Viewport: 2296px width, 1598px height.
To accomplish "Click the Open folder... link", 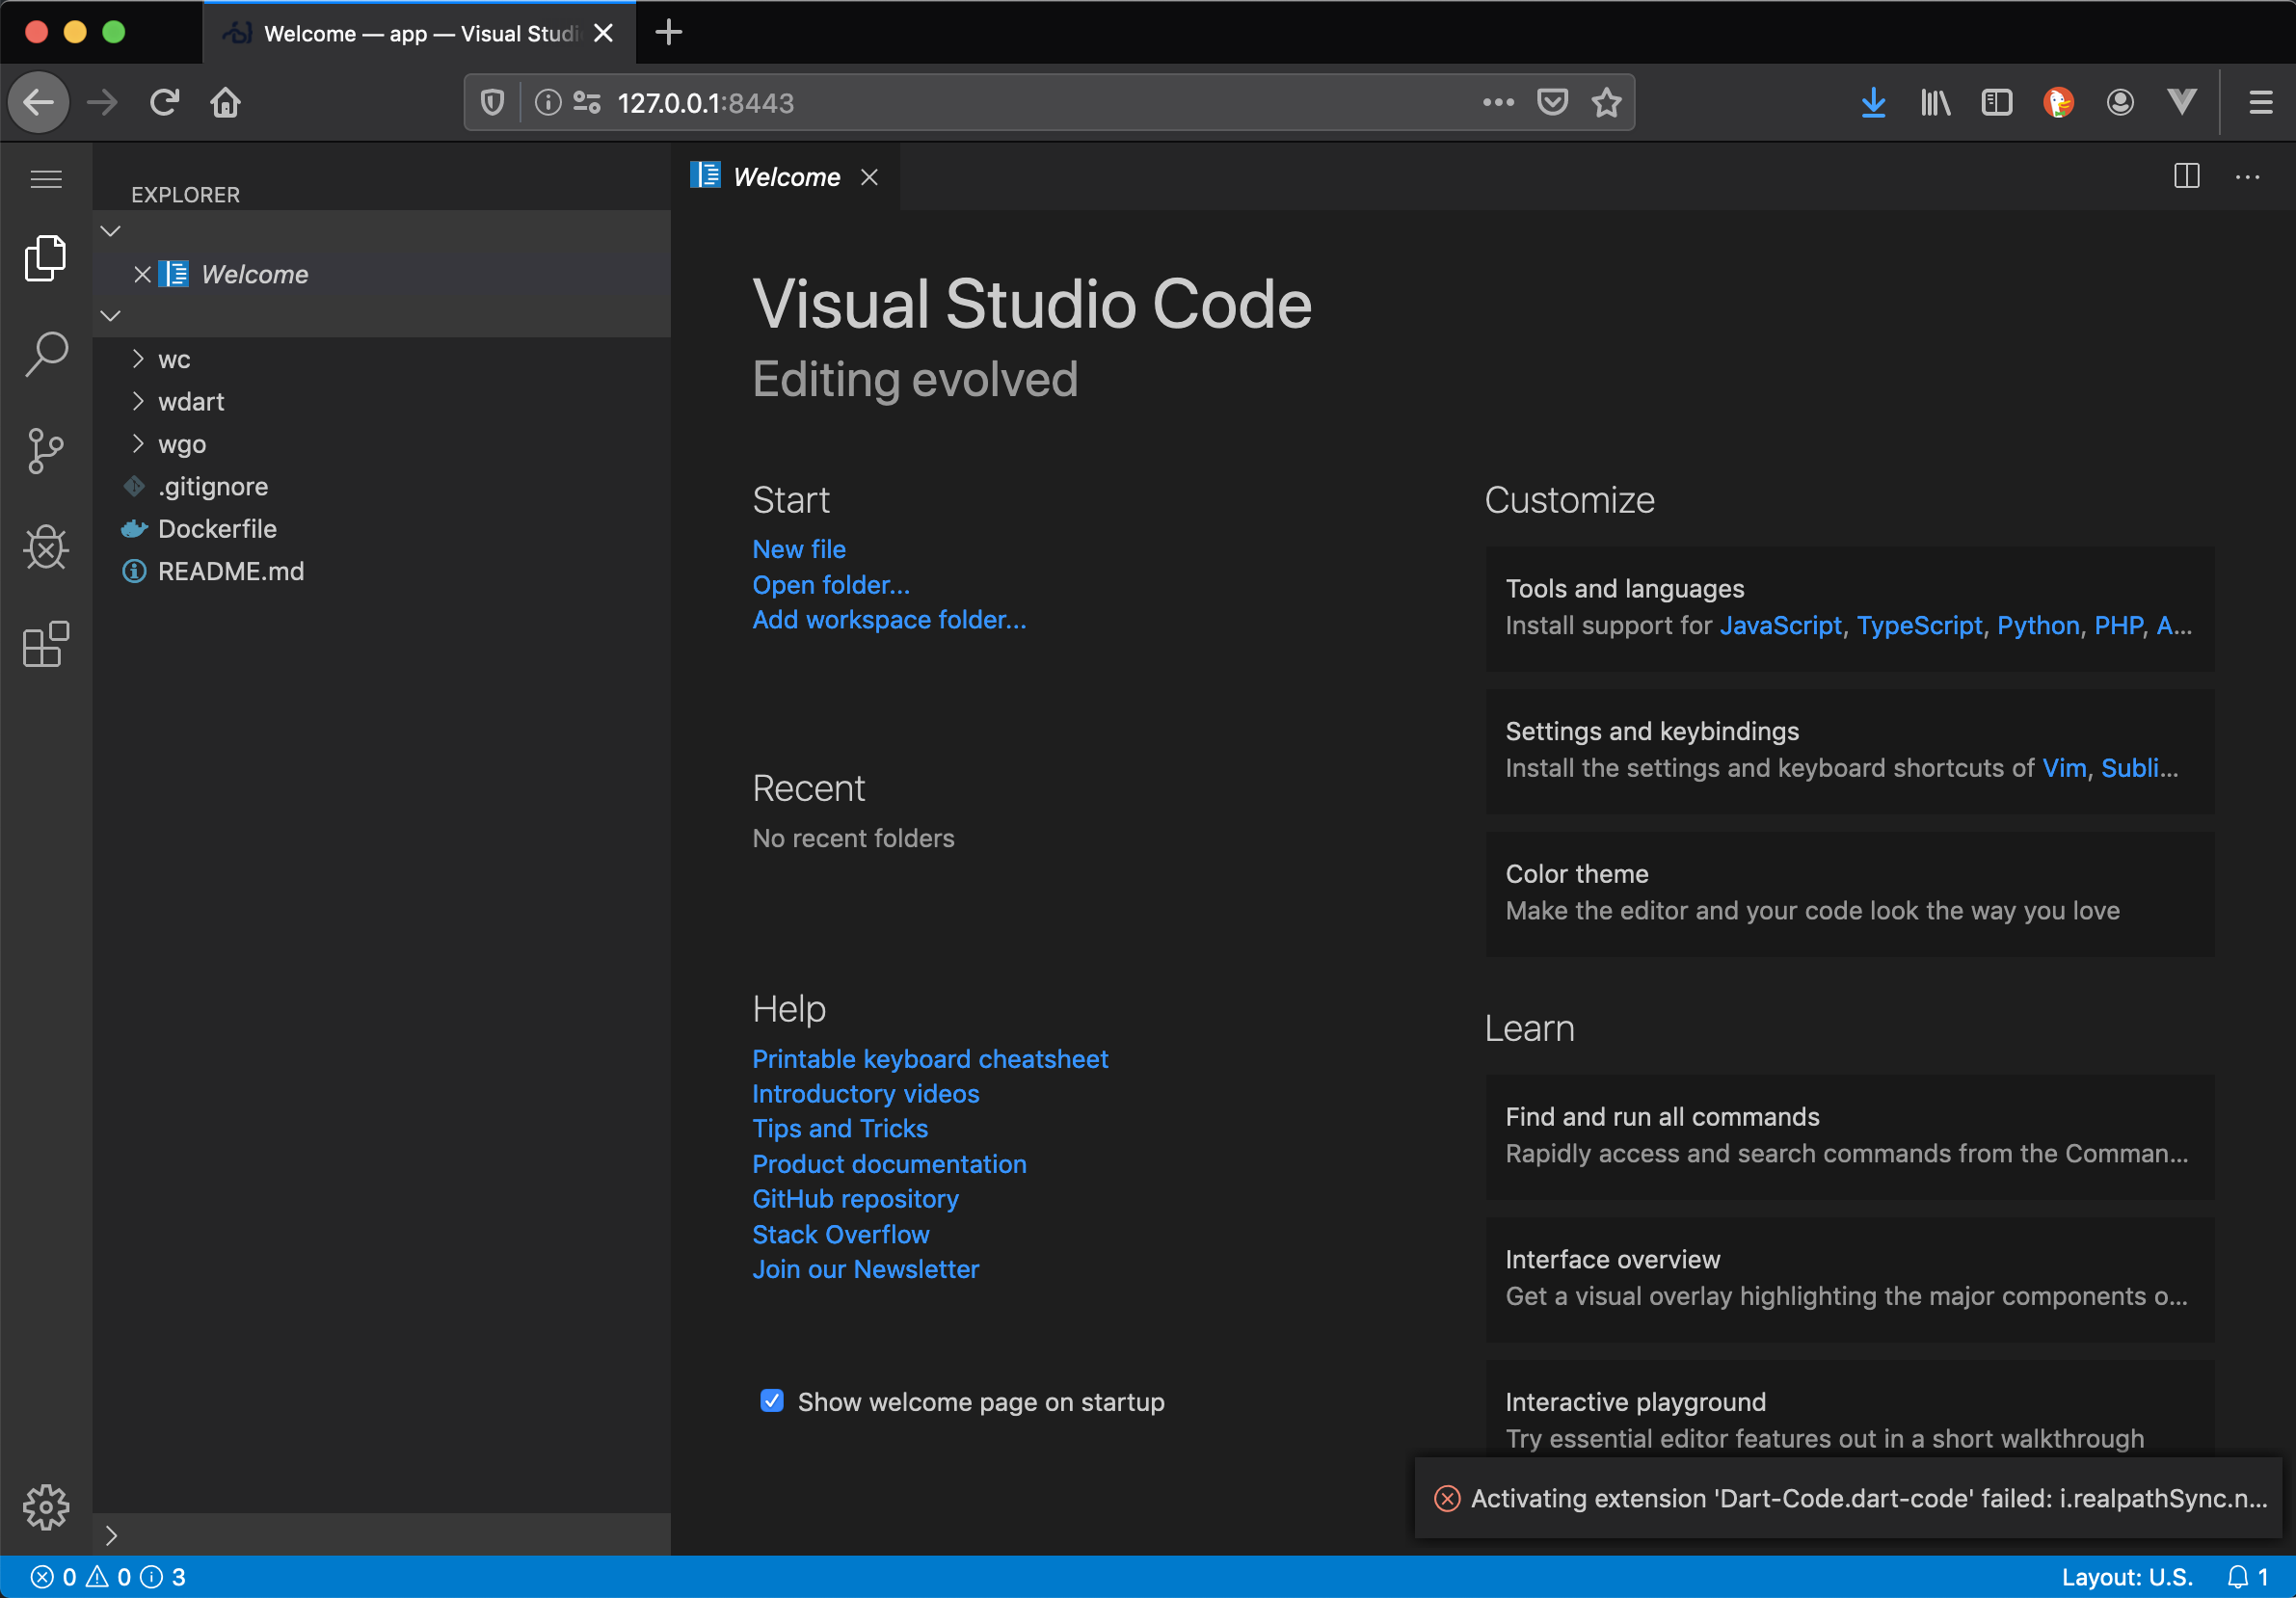I will 831,585.
